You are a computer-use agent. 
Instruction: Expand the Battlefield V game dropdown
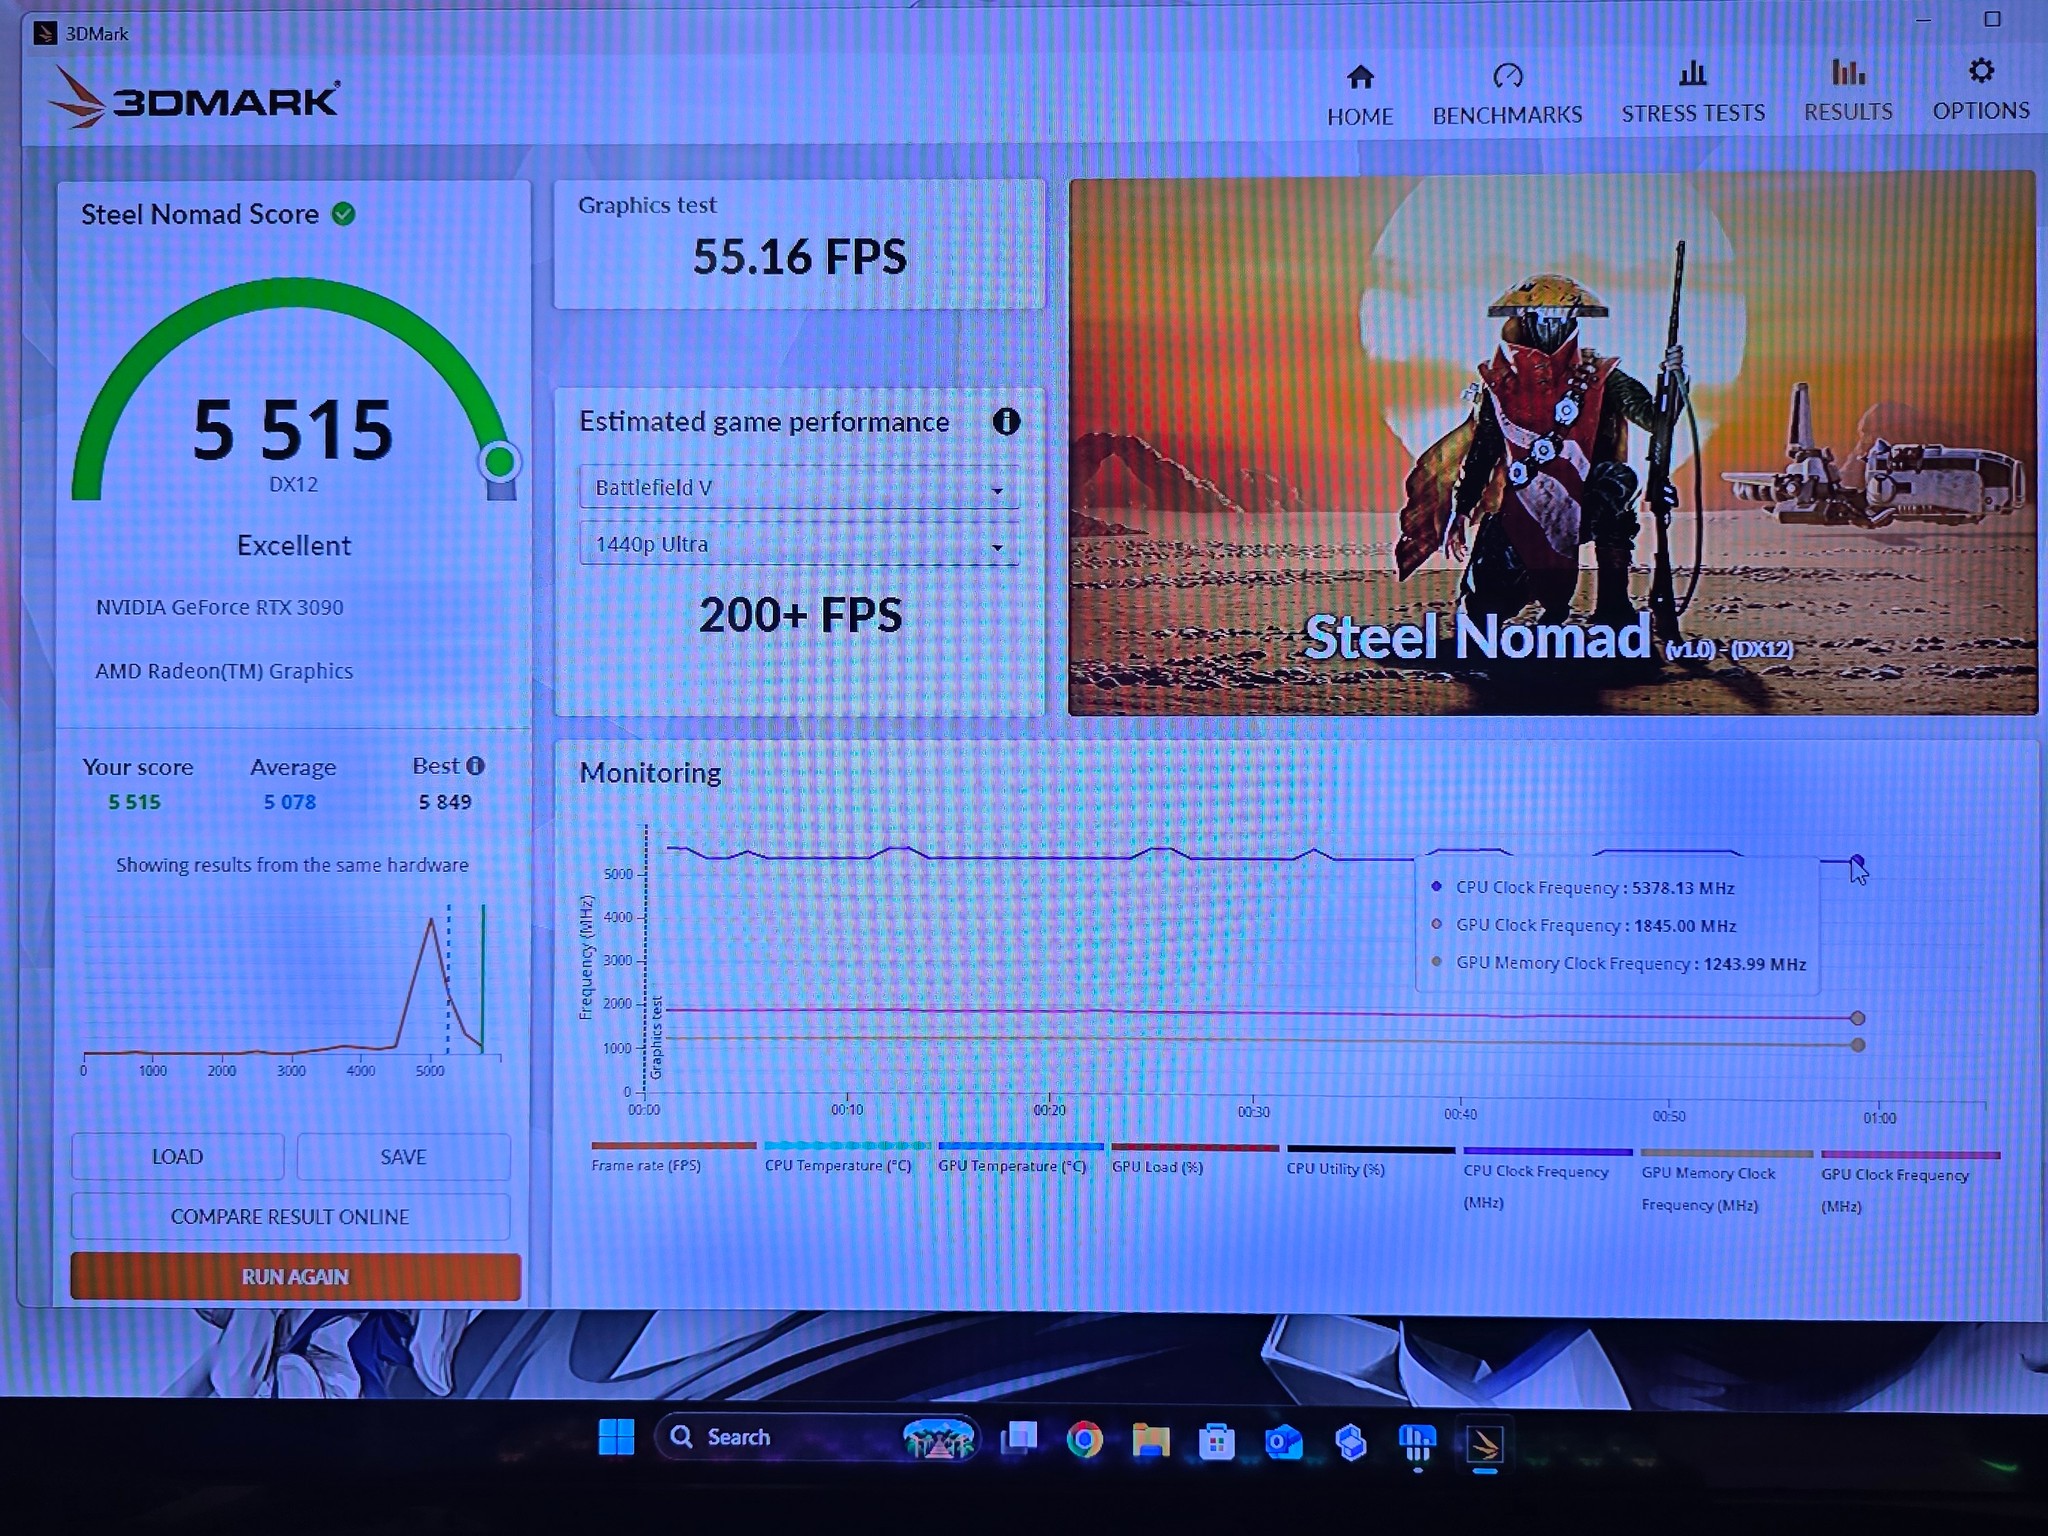(x=799, y=488)
